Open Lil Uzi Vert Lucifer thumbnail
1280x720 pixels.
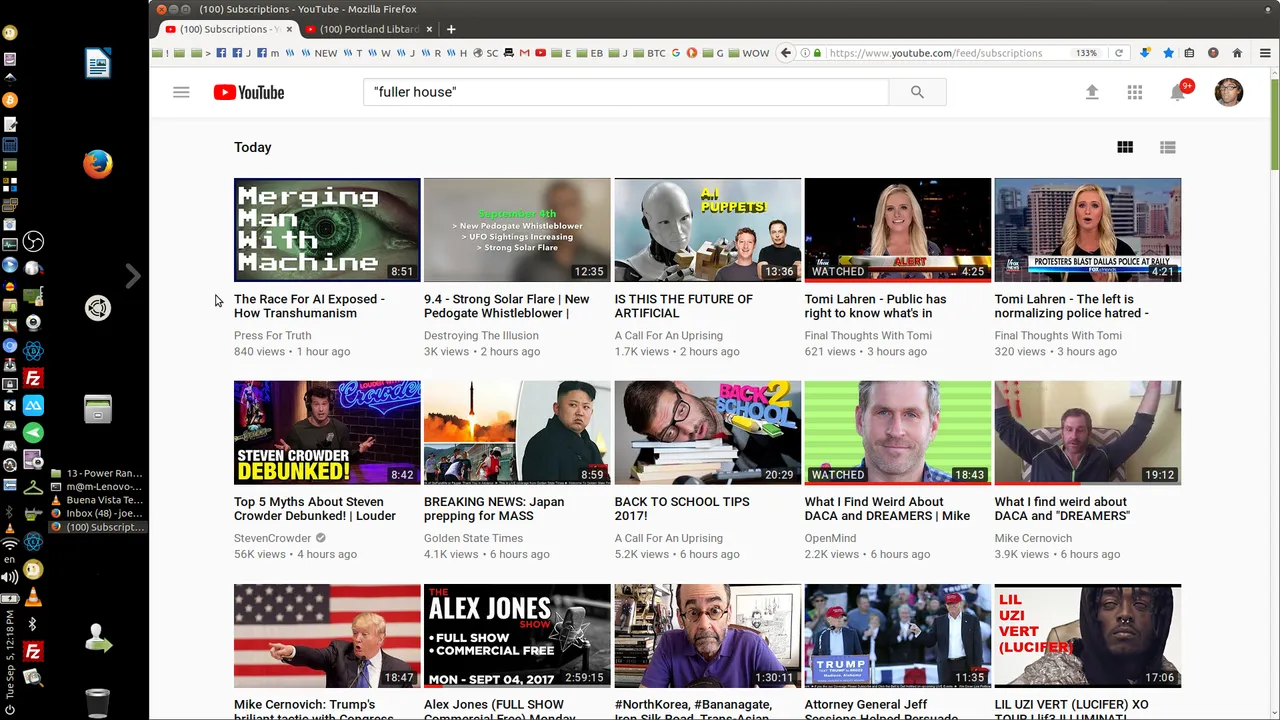point(1088,636)
